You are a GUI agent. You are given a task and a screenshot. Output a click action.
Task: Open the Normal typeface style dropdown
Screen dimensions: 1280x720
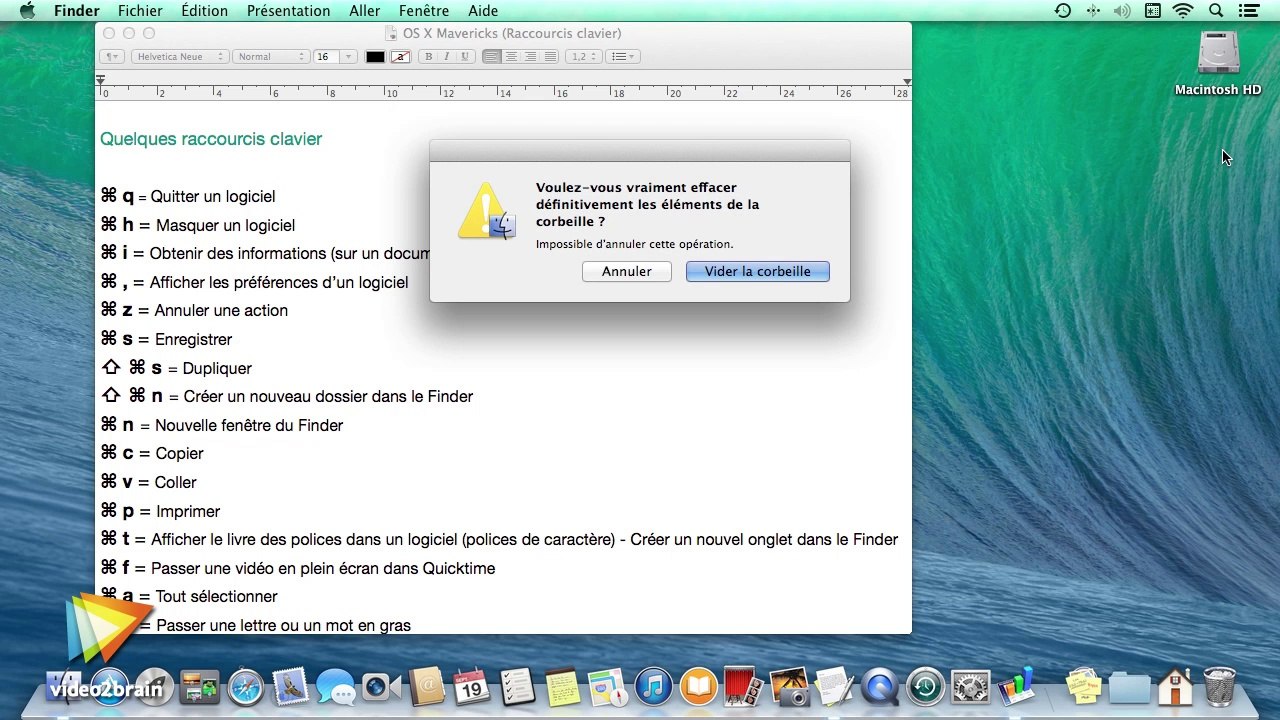pos(271,57)
